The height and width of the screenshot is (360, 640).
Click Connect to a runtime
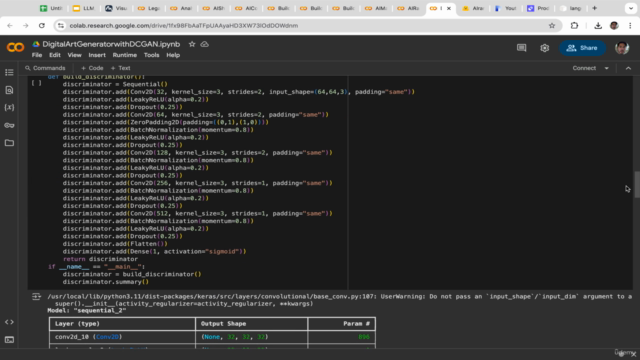click(x=584, y=68)
